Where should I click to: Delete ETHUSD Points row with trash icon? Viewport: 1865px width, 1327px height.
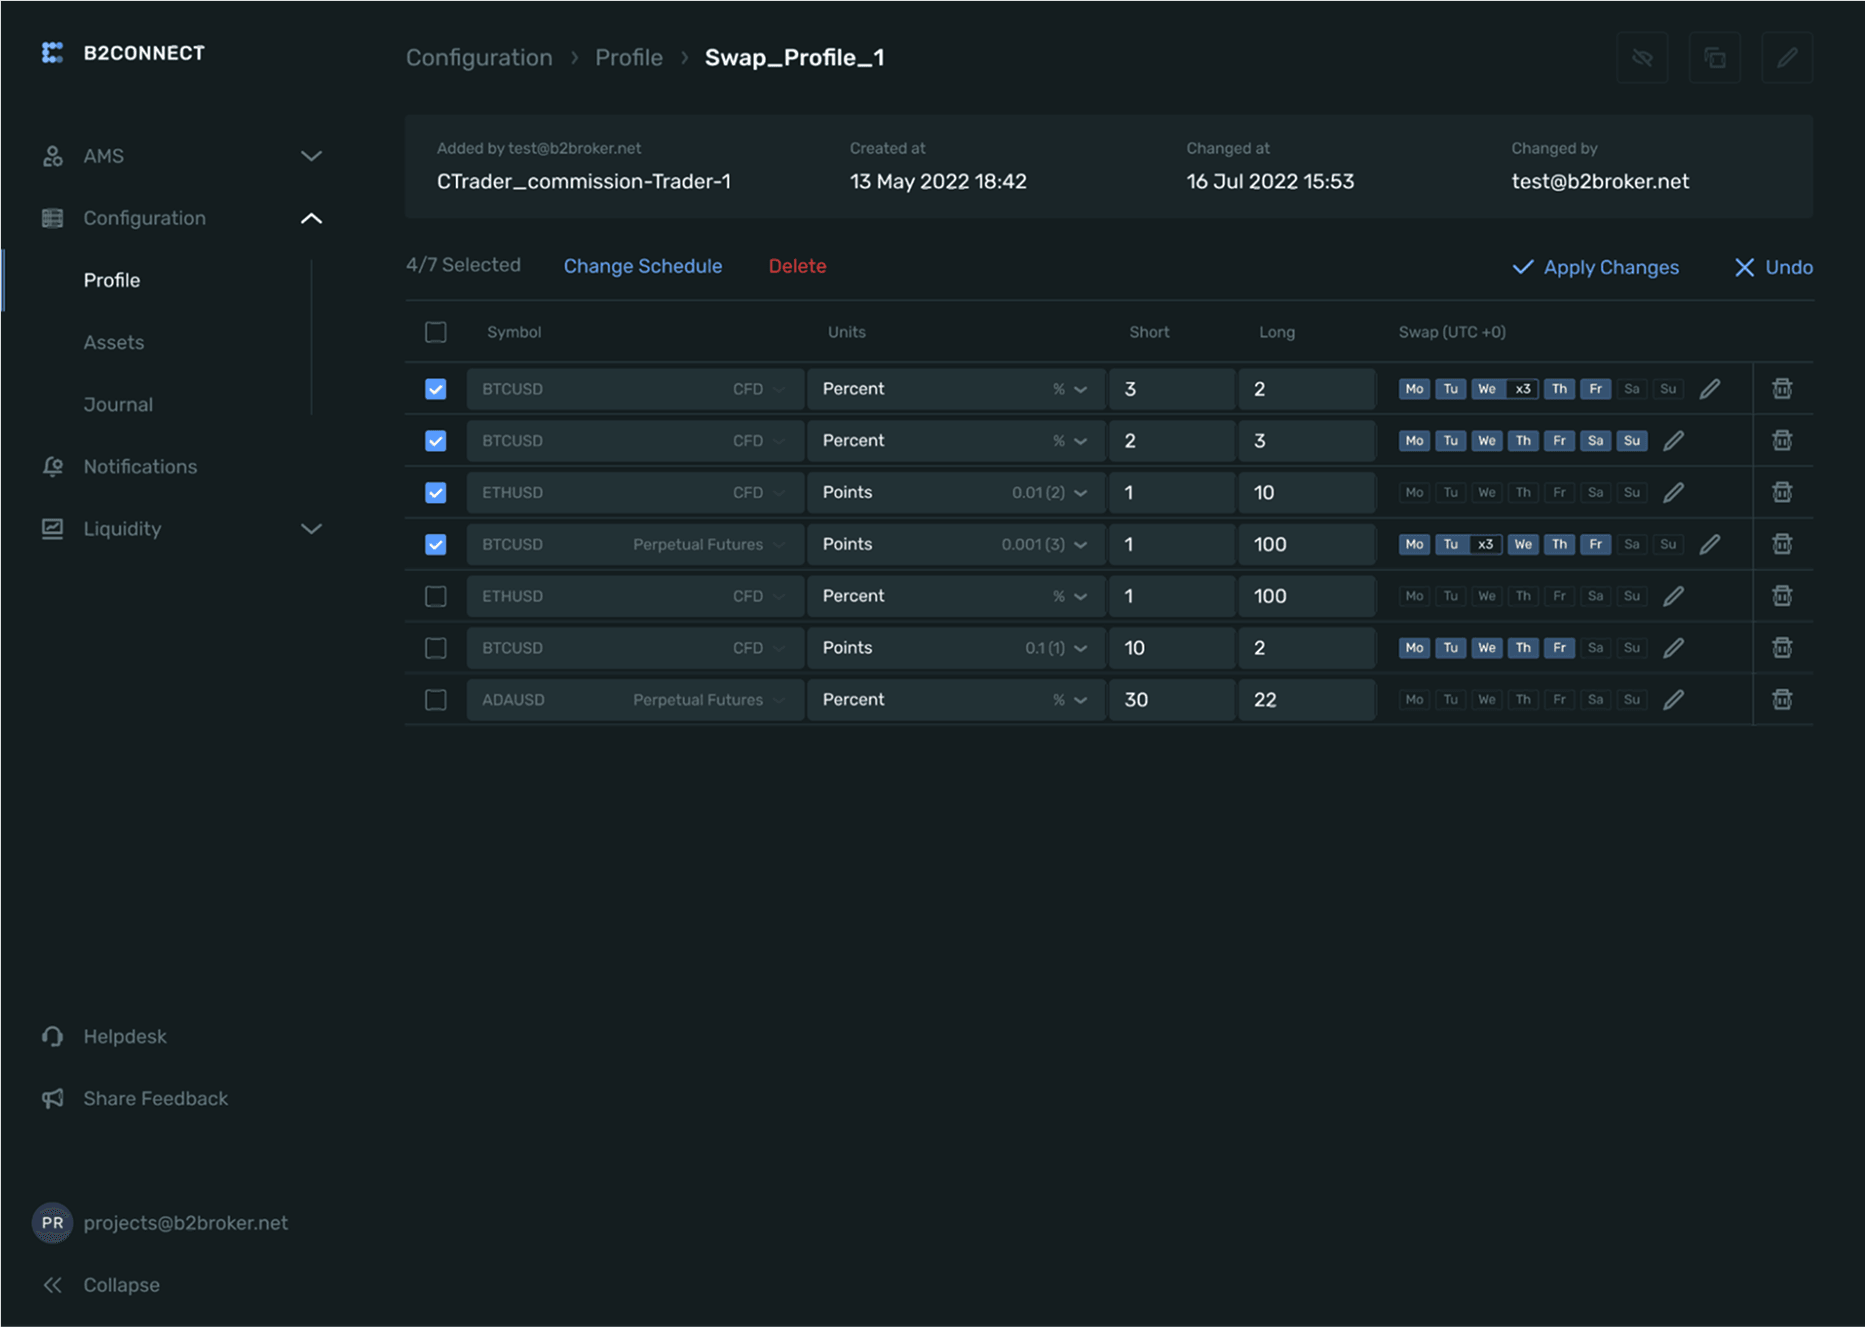[x=1782, y=492]
